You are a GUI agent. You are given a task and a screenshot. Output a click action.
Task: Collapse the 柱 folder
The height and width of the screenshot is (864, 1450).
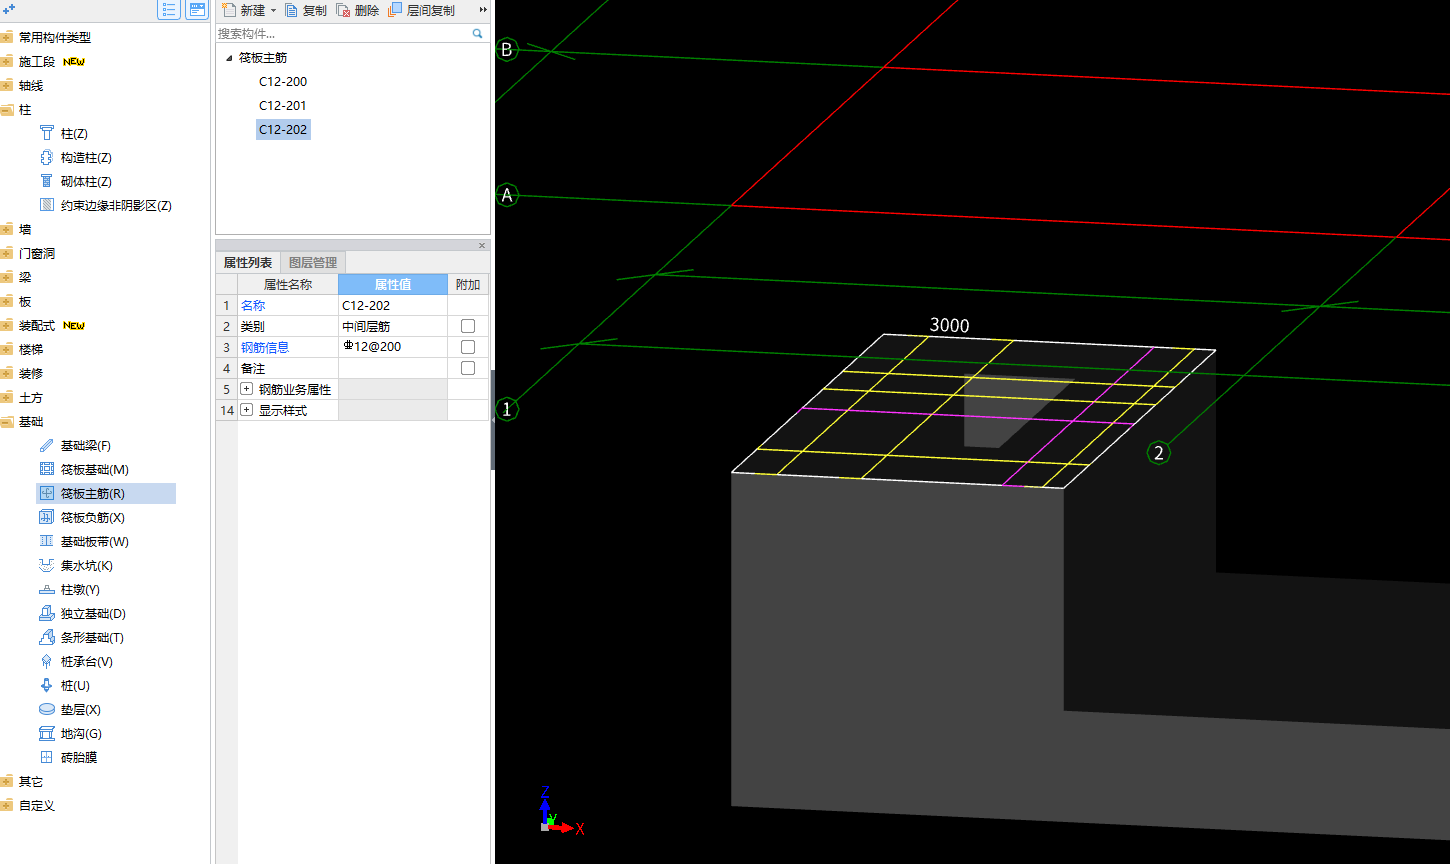[x=7, y=109]
